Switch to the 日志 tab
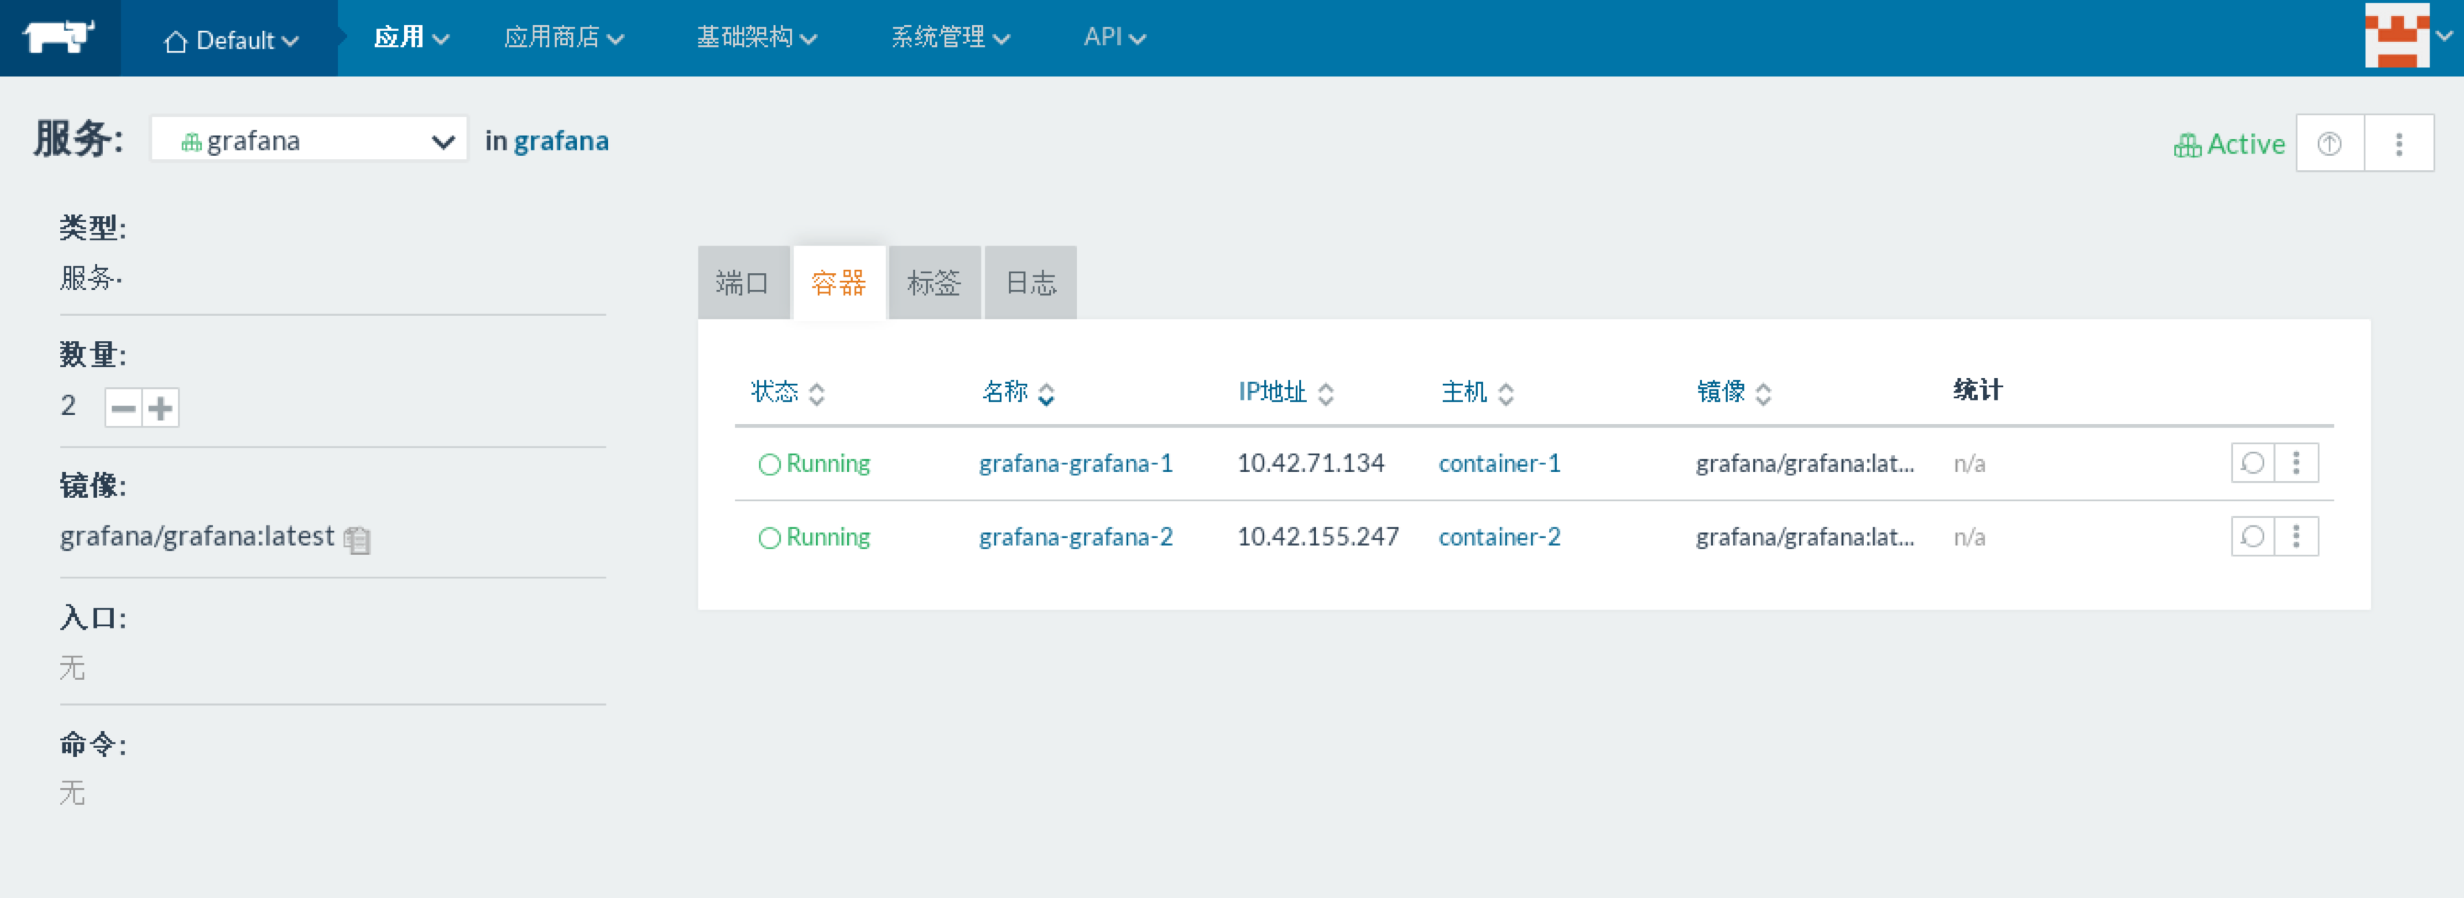Viewport: 2464px width, 898px height. pyautogui.click(x=1030, y=283)
